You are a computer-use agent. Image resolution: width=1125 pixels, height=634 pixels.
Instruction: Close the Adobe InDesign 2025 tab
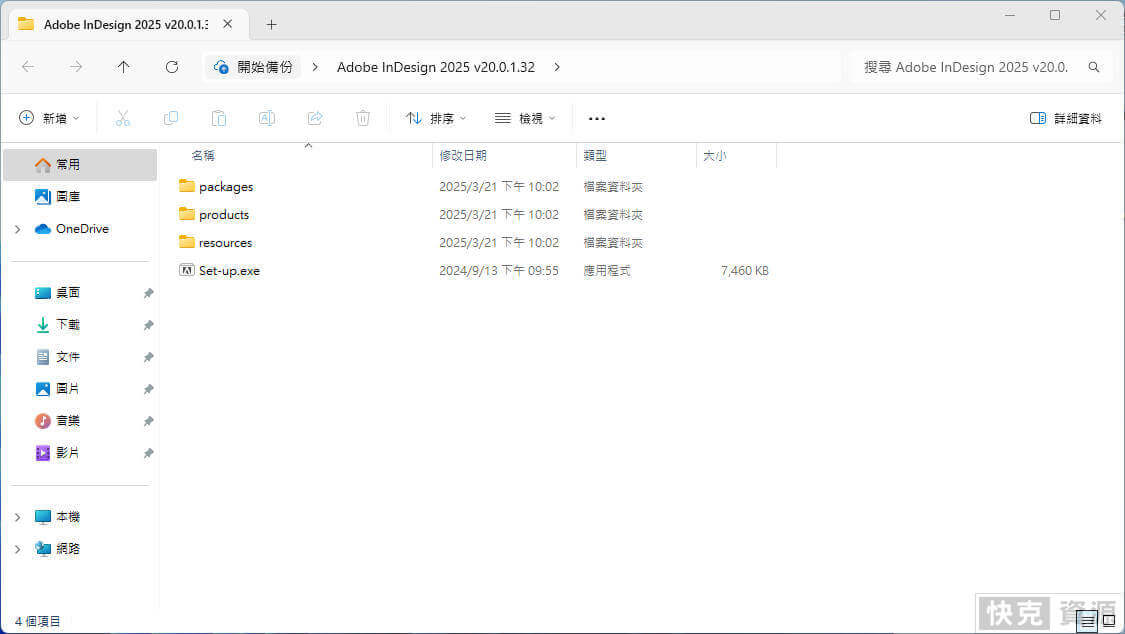(x=227, y=24)
